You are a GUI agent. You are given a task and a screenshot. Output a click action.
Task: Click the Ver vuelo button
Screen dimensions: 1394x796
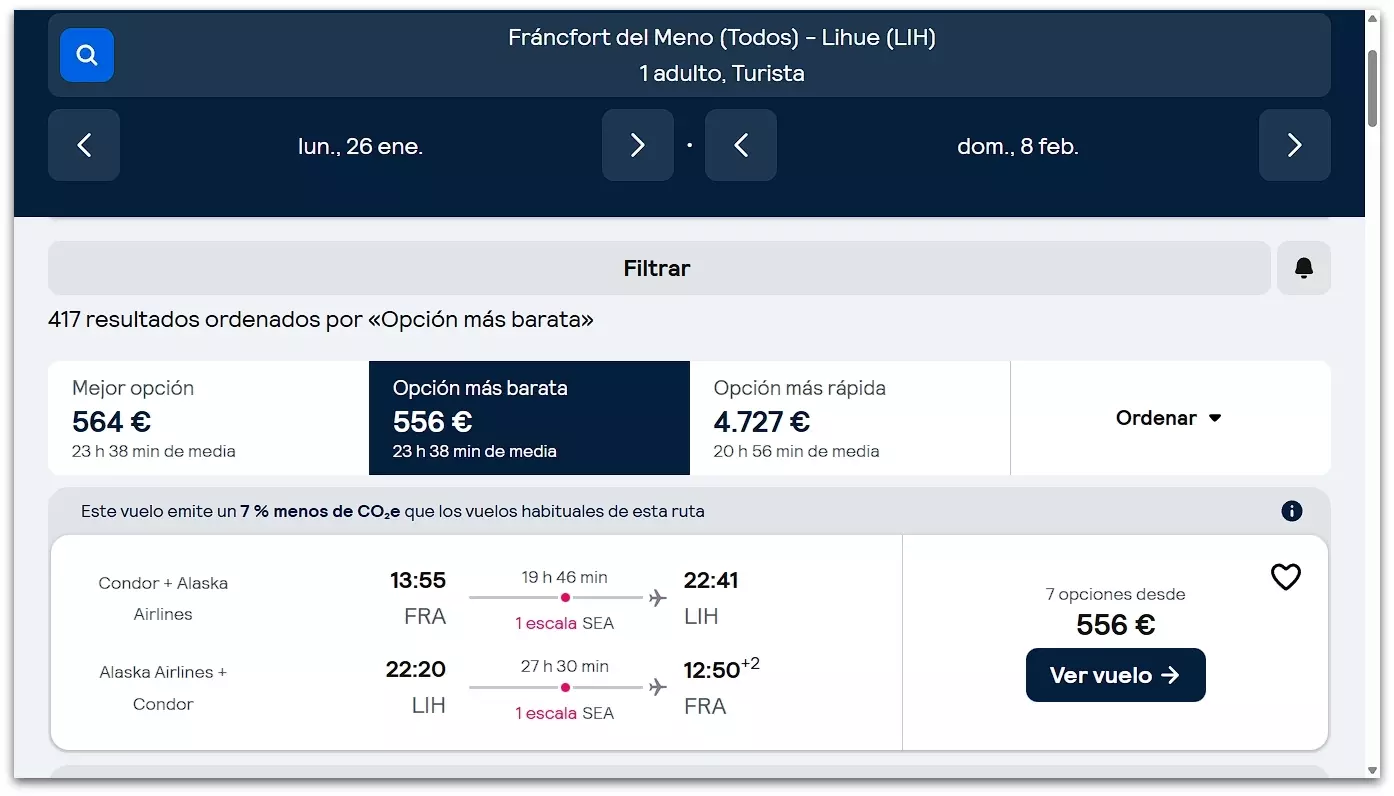(1115, 675)
